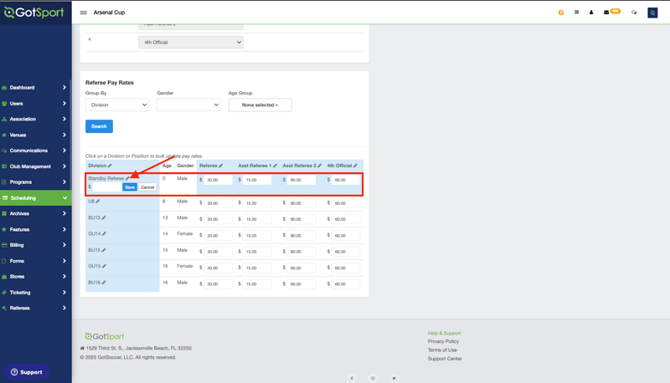Click the Features star icon
670x383 pixels.
point(4,230)
